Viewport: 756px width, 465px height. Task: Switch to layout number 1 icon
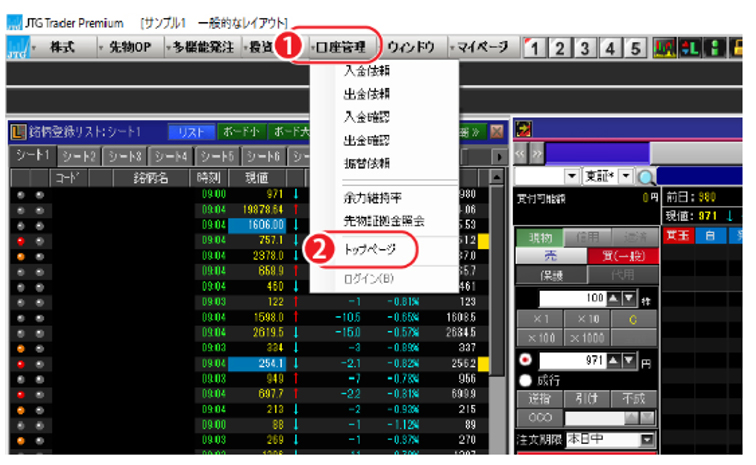535,48
